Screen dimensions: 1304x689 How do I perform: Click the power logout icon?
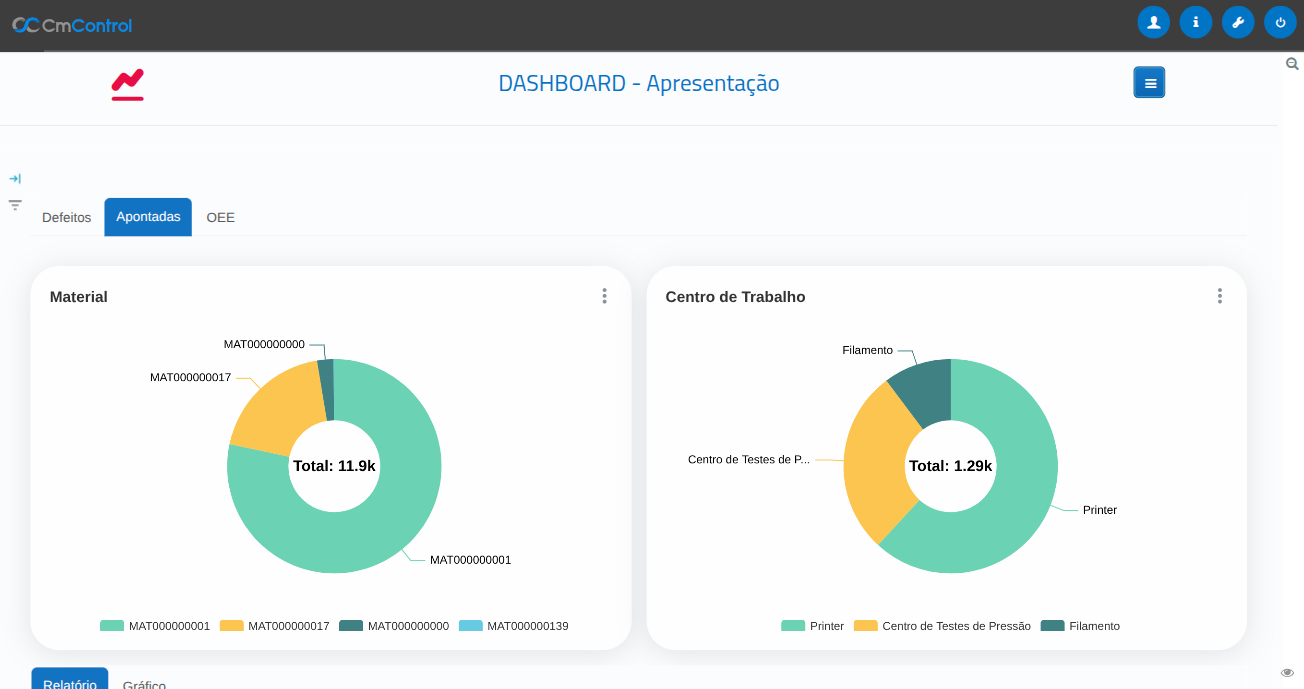(x=1280, y=22)
